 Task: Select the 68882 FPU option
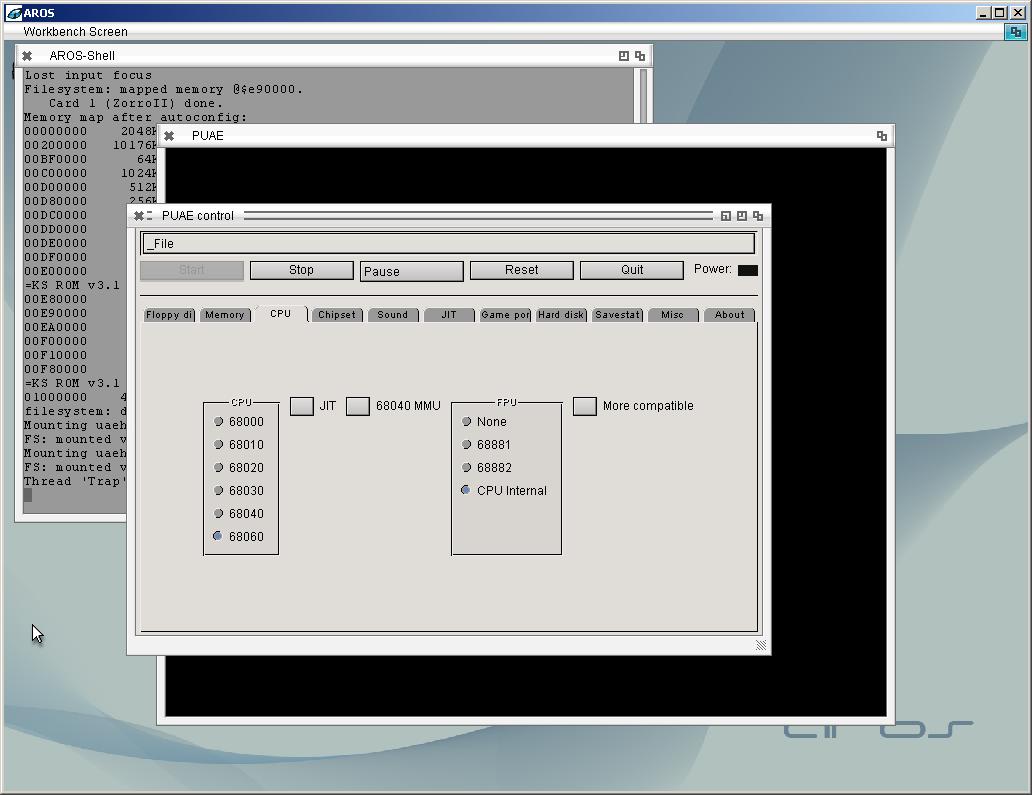tap(467, 467)
